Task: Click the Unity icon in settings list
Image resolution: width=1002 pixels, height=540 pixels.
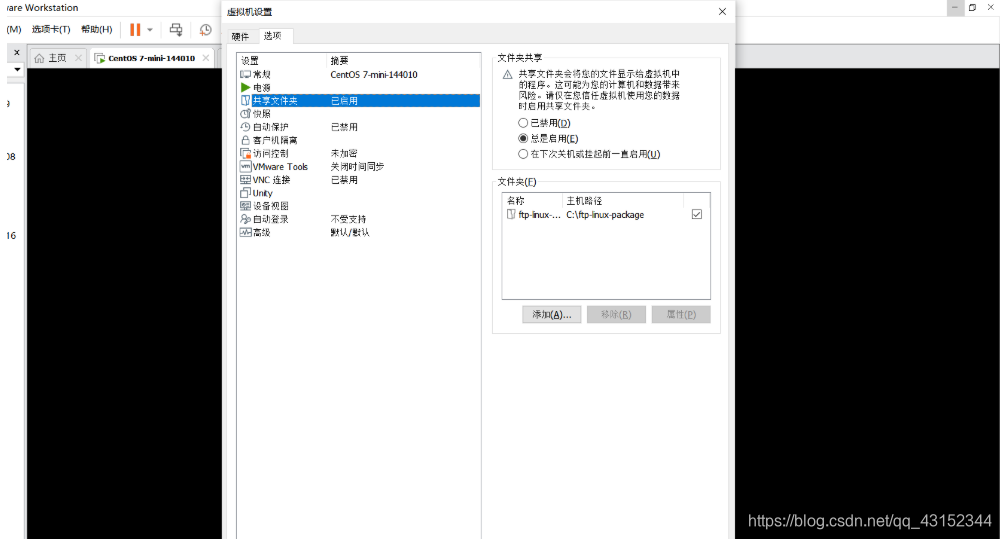Action: [245, 193]
